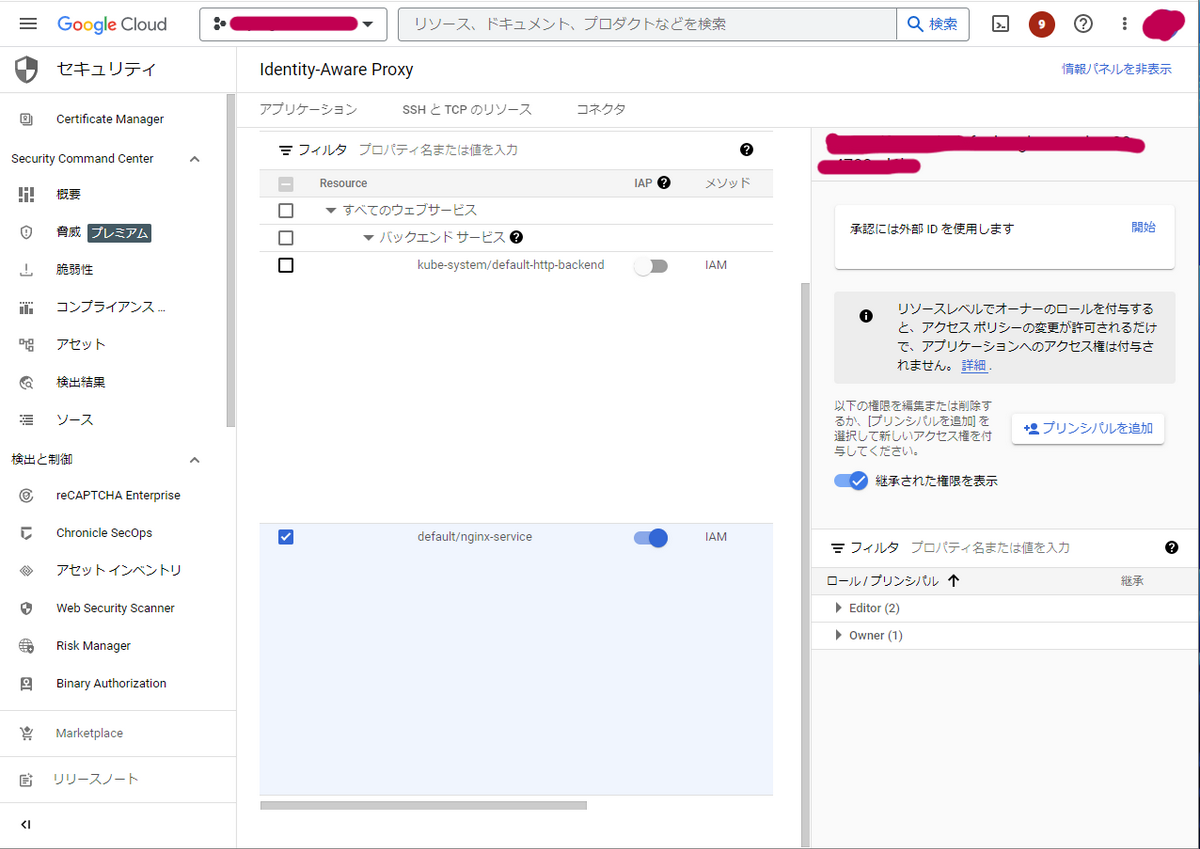Switch to the コネクタ tab
Viewport: 1200px width, 849px height.
coord(601,109)
